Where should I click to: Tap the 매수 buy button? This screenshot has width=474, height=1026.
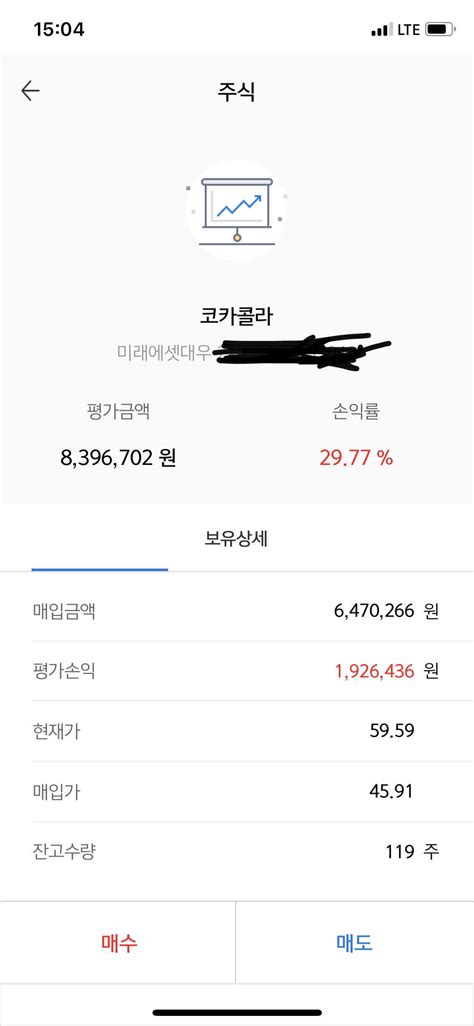coord(118,943)
